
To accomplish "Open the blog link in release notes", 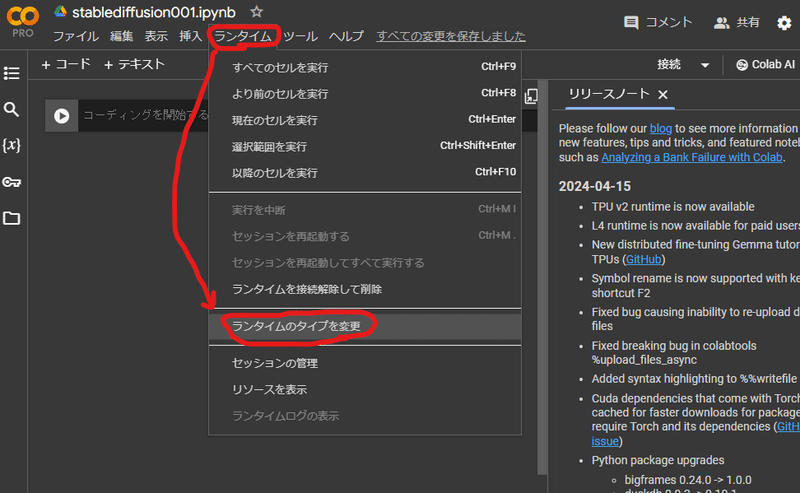I will point(661,129).
